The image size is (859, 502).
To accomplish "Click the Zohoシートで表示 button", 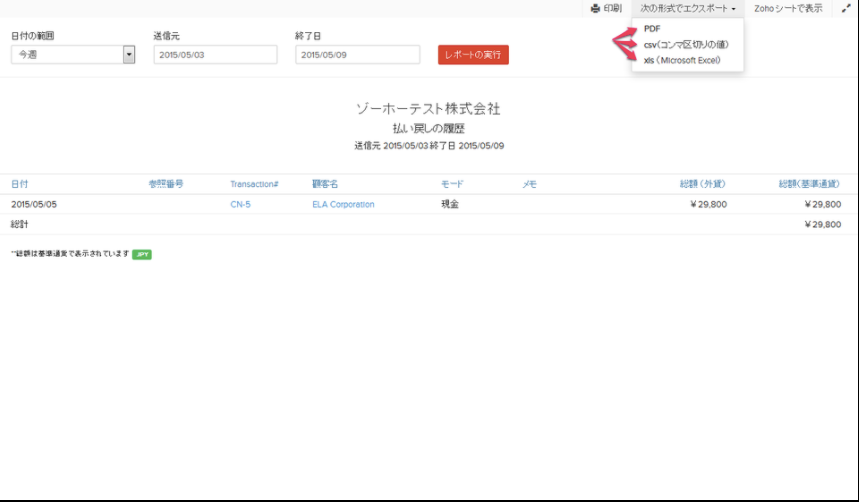I will pos(788,8).
